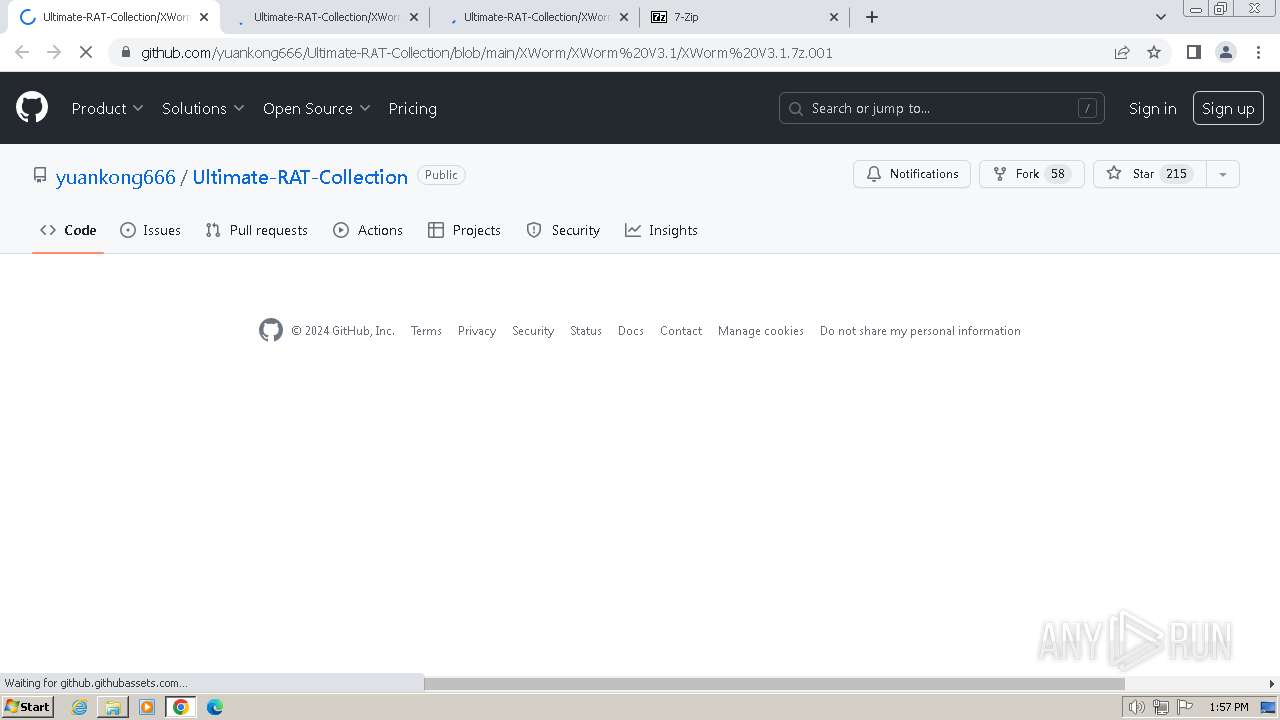The width and height of the screenshot is (1280, 720).
Task: Star the repository
Action: 1150,174
